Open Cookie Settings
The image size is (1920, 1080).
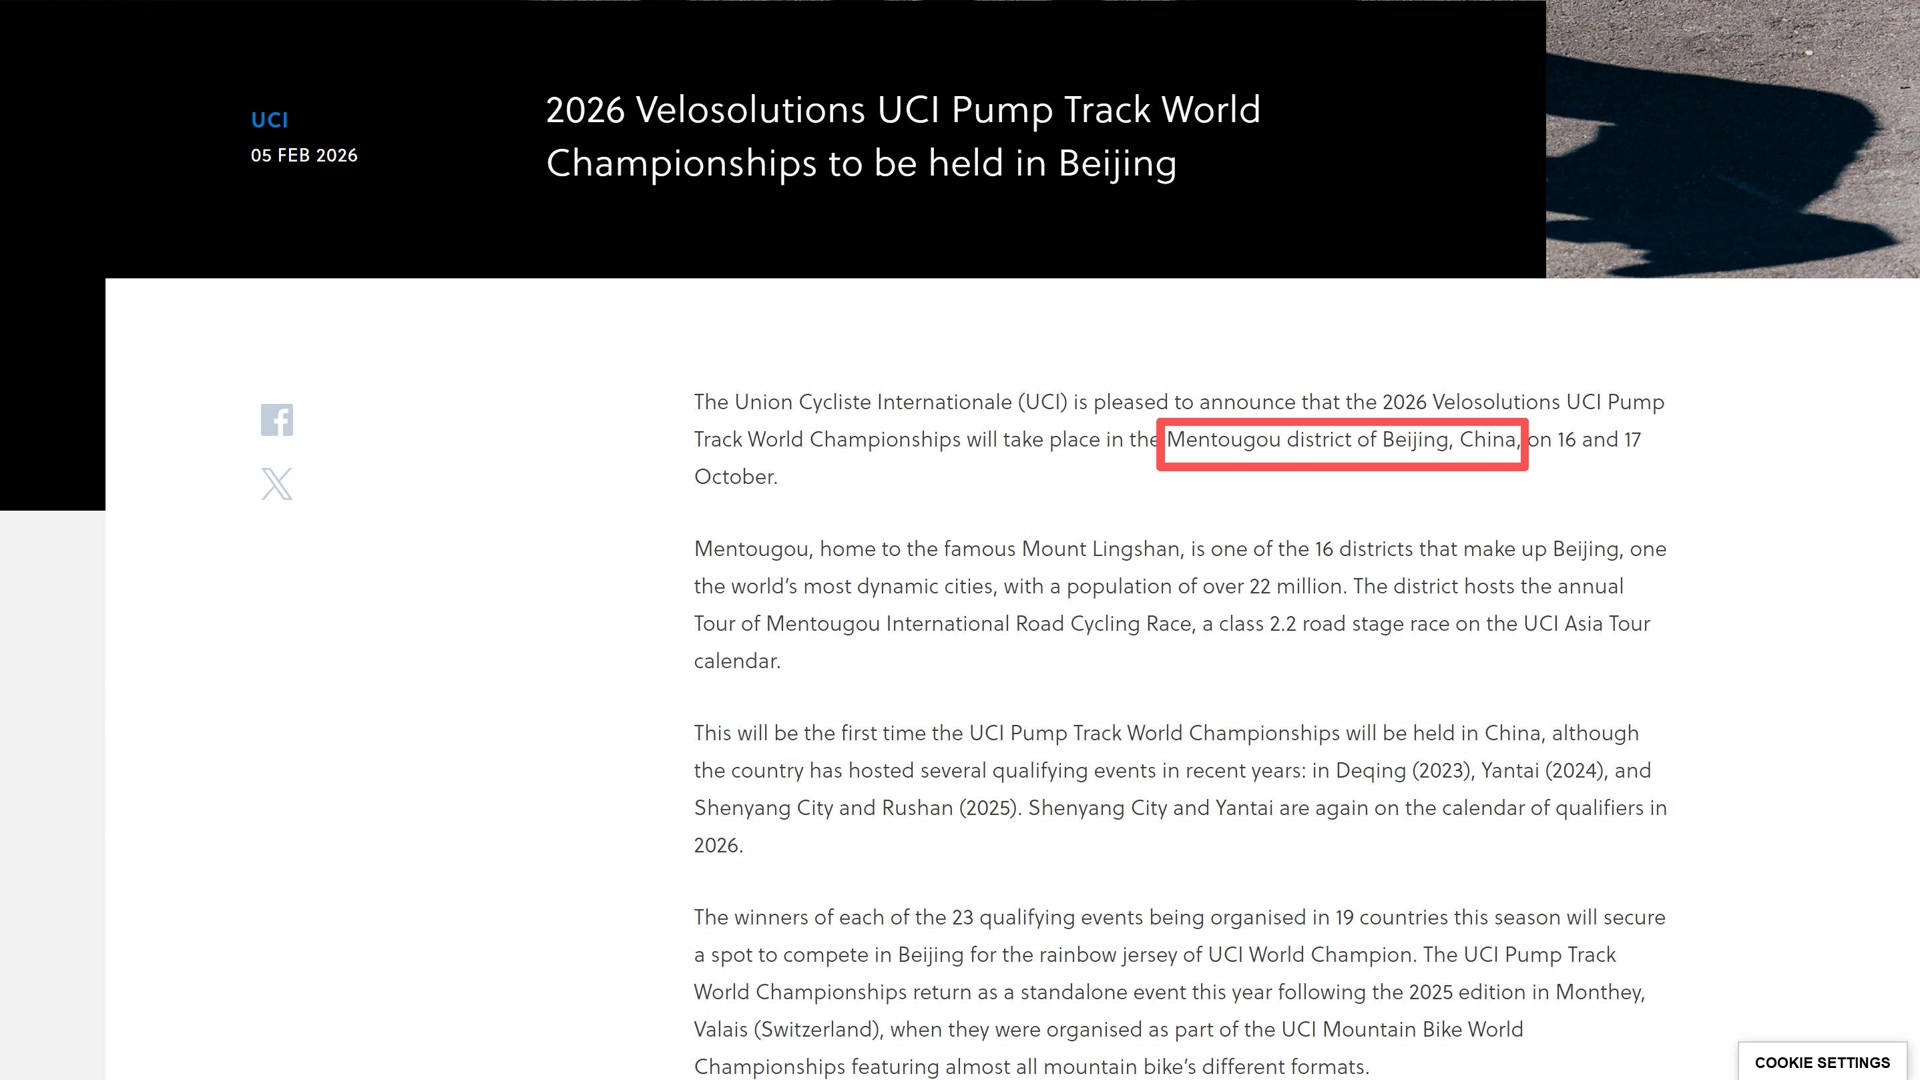pos(1822,1062)
